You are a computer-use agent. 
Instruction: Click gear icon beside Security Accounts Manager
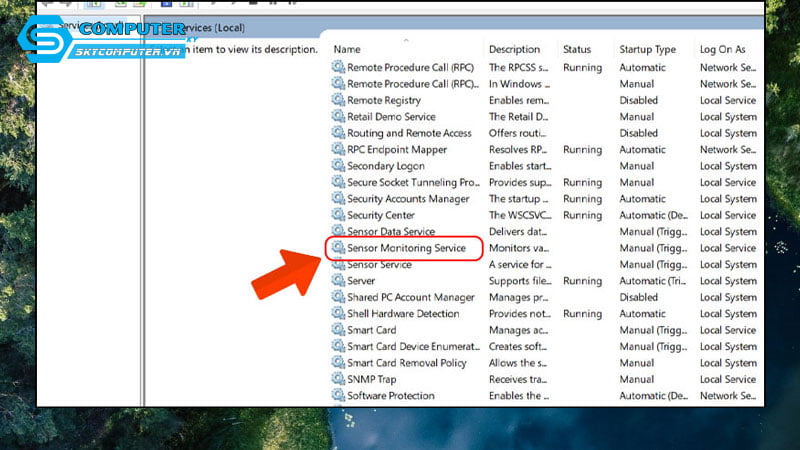tap(338, 198)
